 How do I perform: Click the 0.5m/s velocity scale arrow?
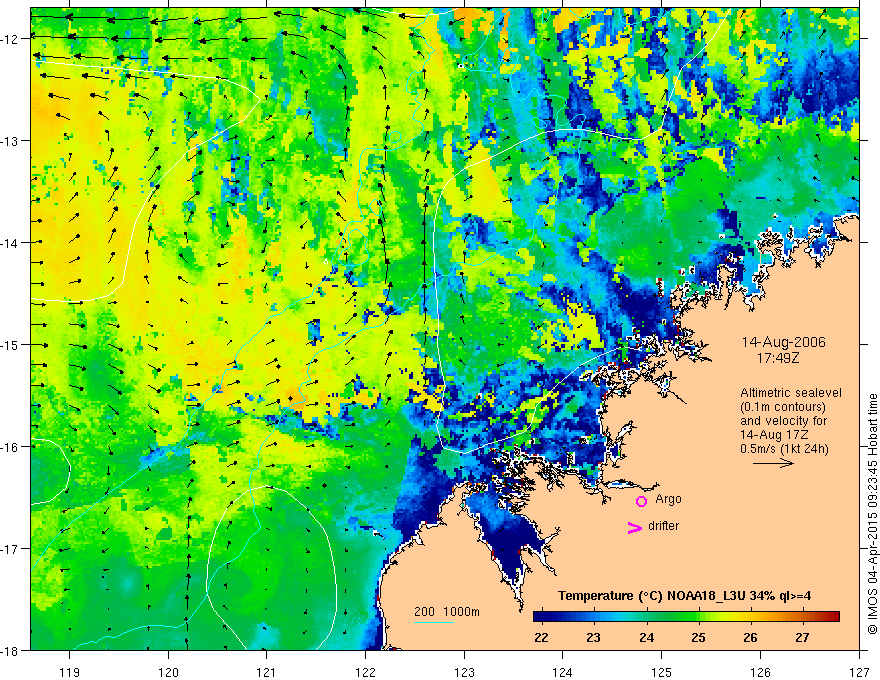(x=773, y=463)
